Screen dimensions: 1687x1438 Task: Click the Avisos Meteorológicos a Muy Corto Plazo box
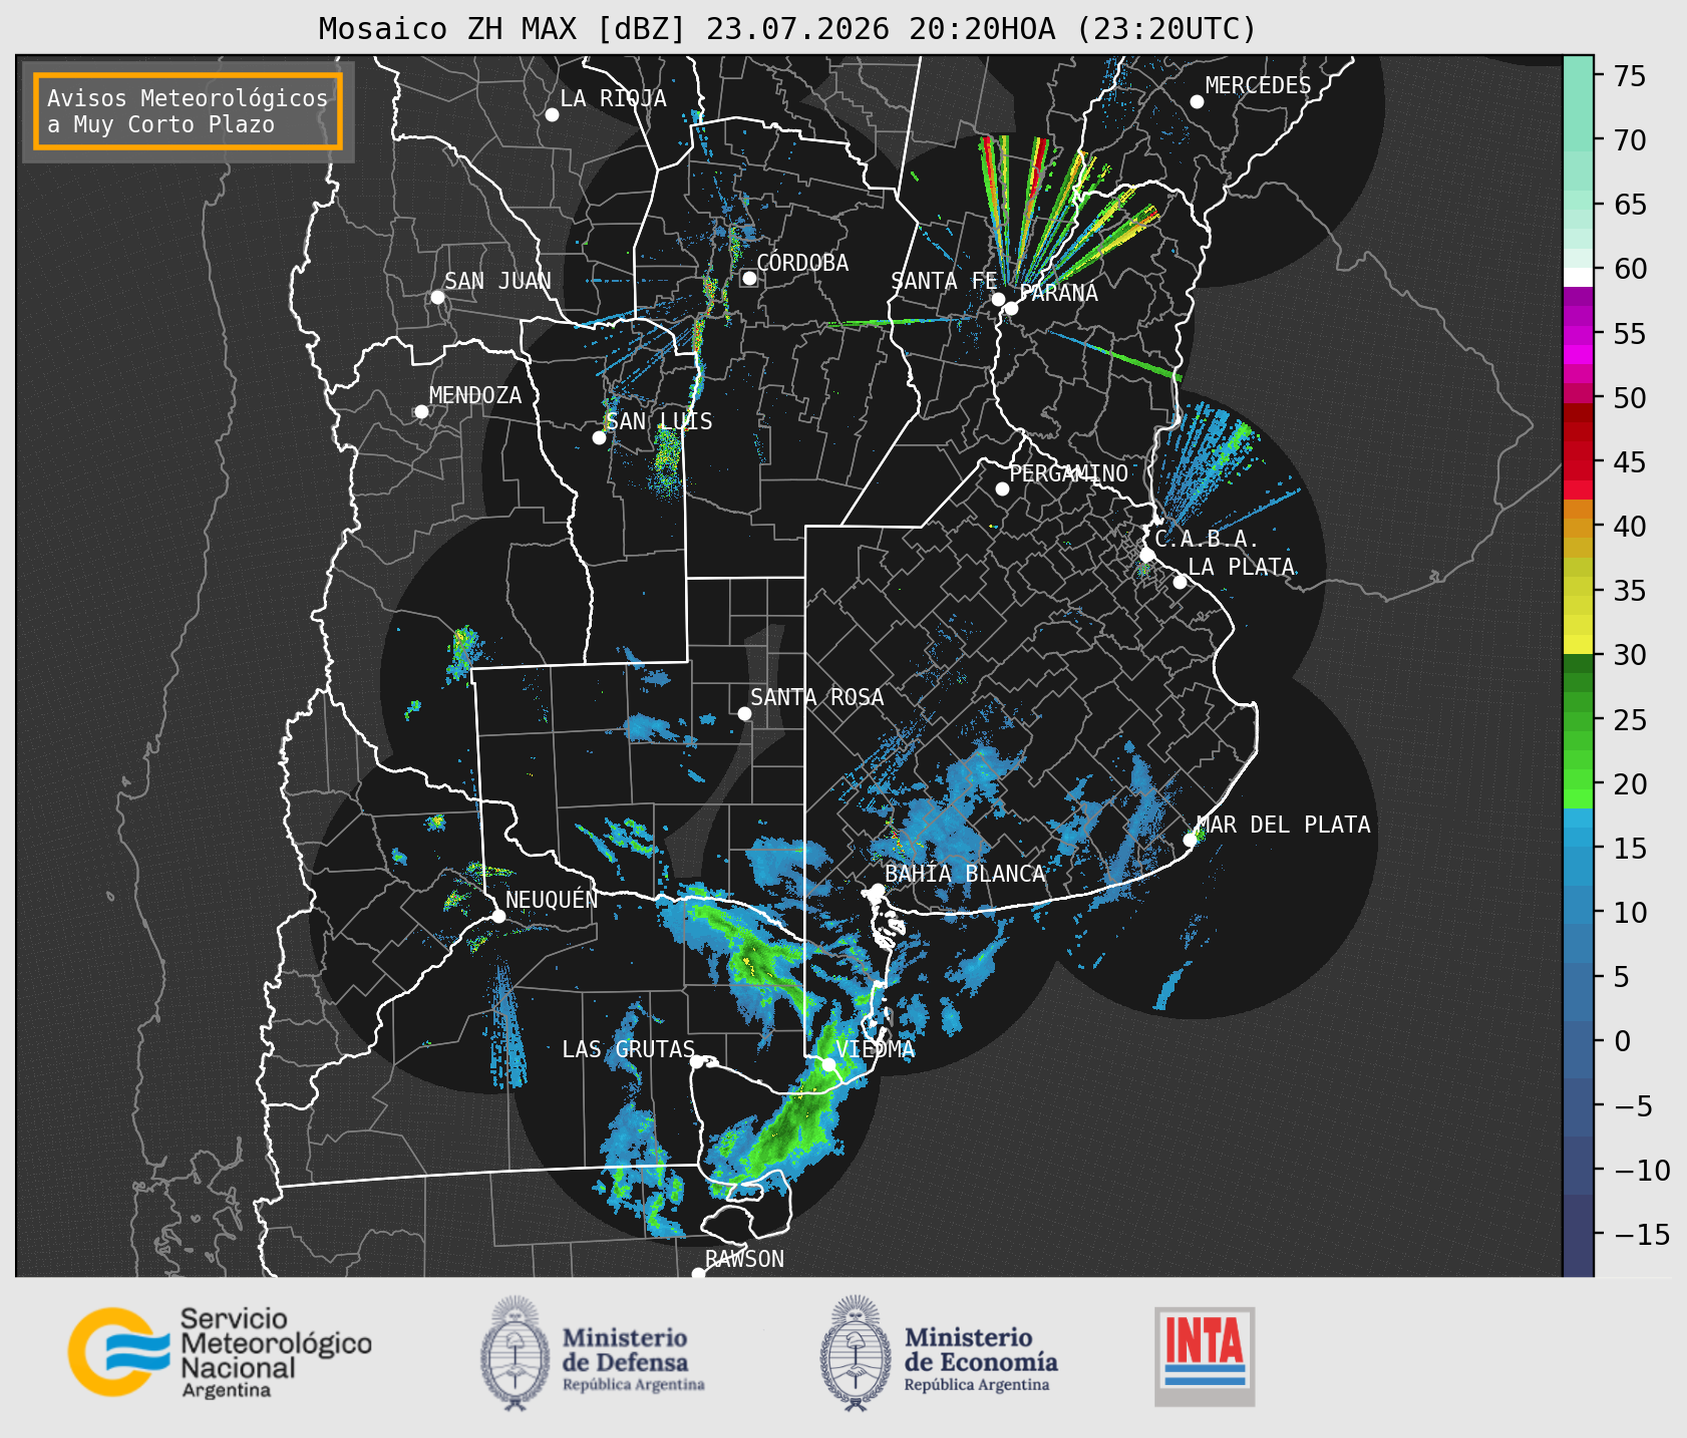(188, 111)
